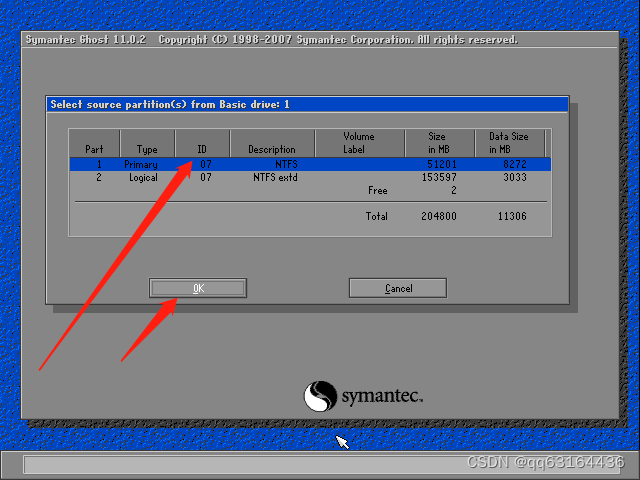Click the dialog title bar text
640x480 pixels.
click(170, 104)
